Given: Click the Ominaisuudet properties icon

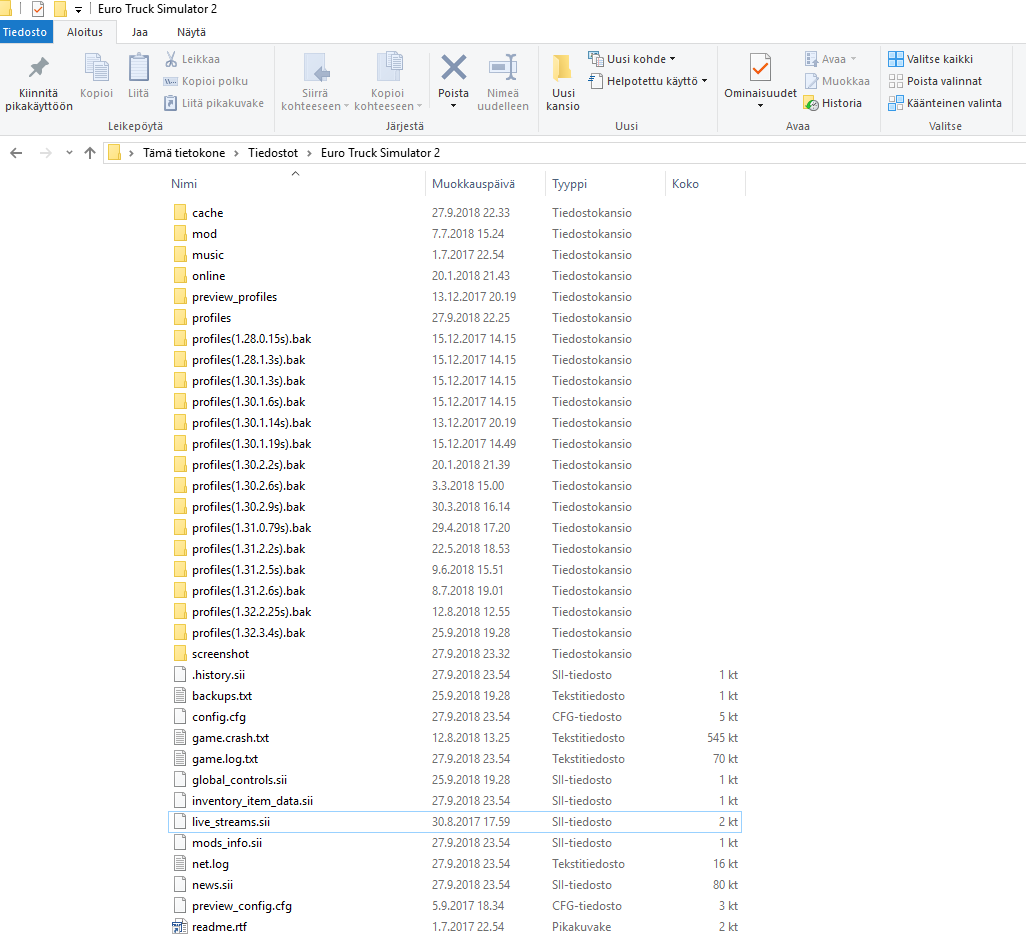Looking at the screenshot, I should (x=760, y=67).
